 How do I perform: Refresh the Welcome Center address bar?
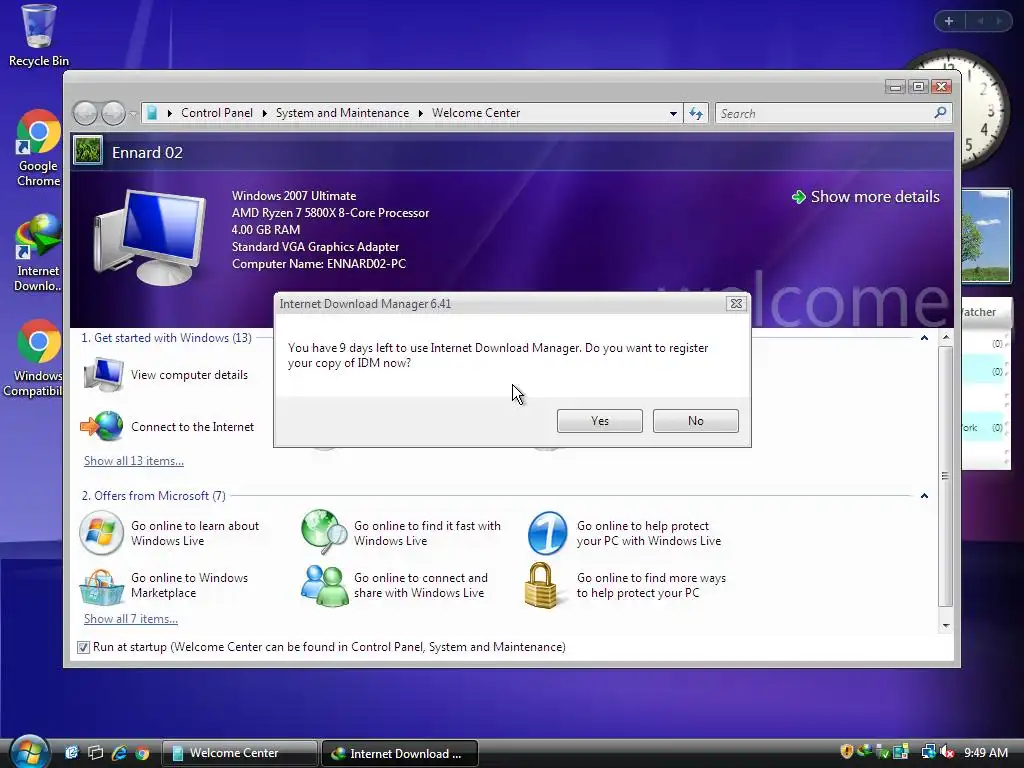click(x=696, y=114)
